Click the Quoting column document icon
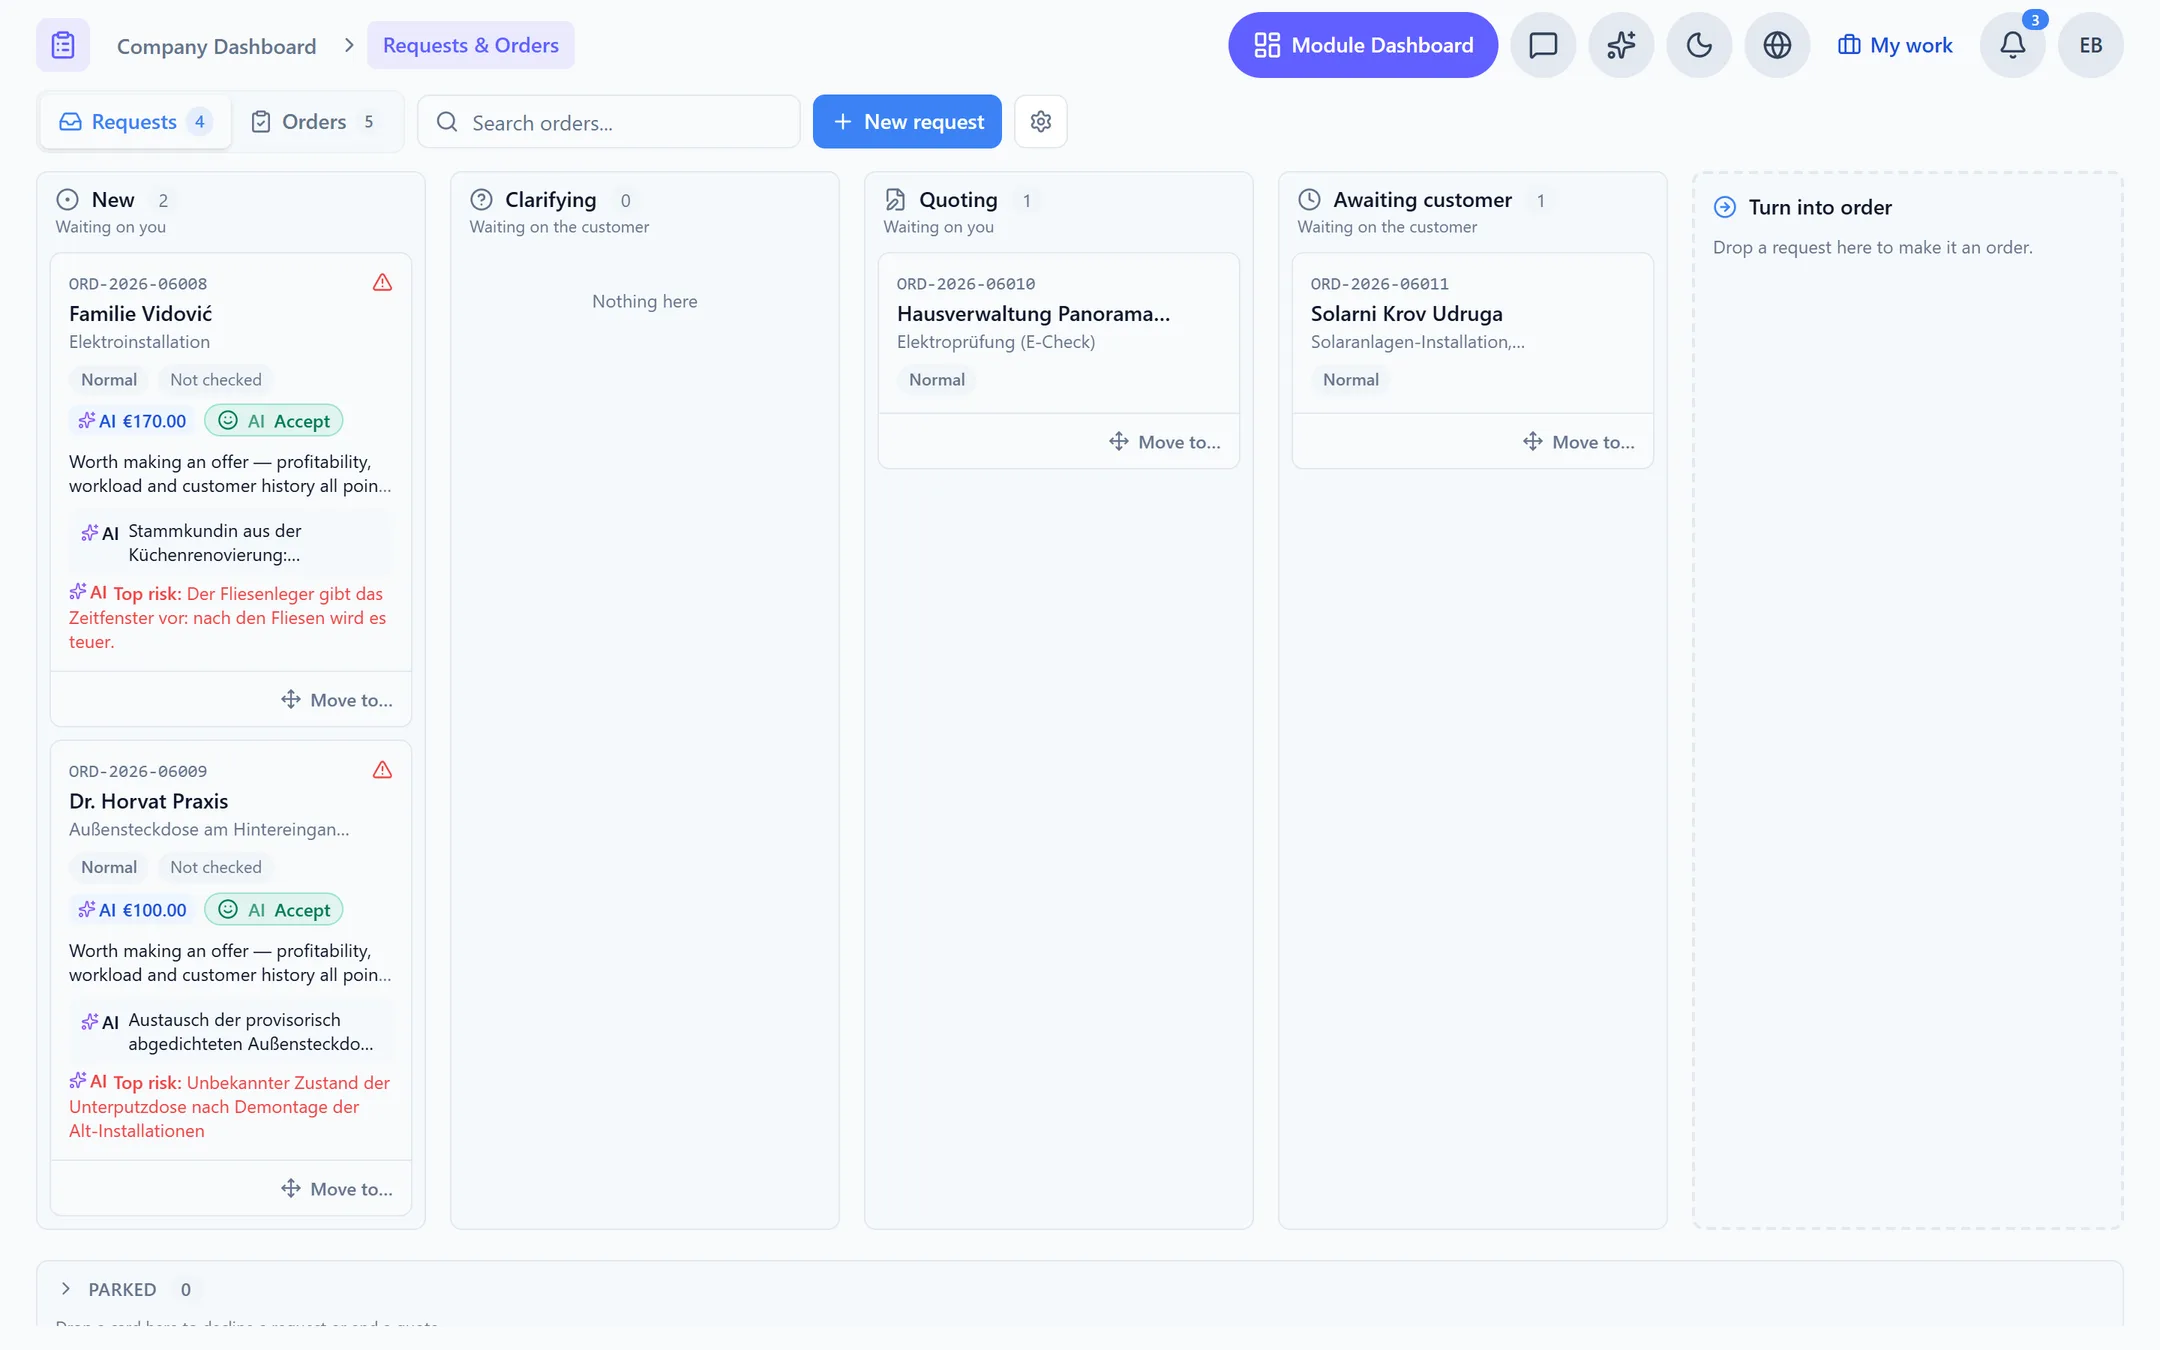The width and height of the screenshot is (2160, 1350). point(895,200)
